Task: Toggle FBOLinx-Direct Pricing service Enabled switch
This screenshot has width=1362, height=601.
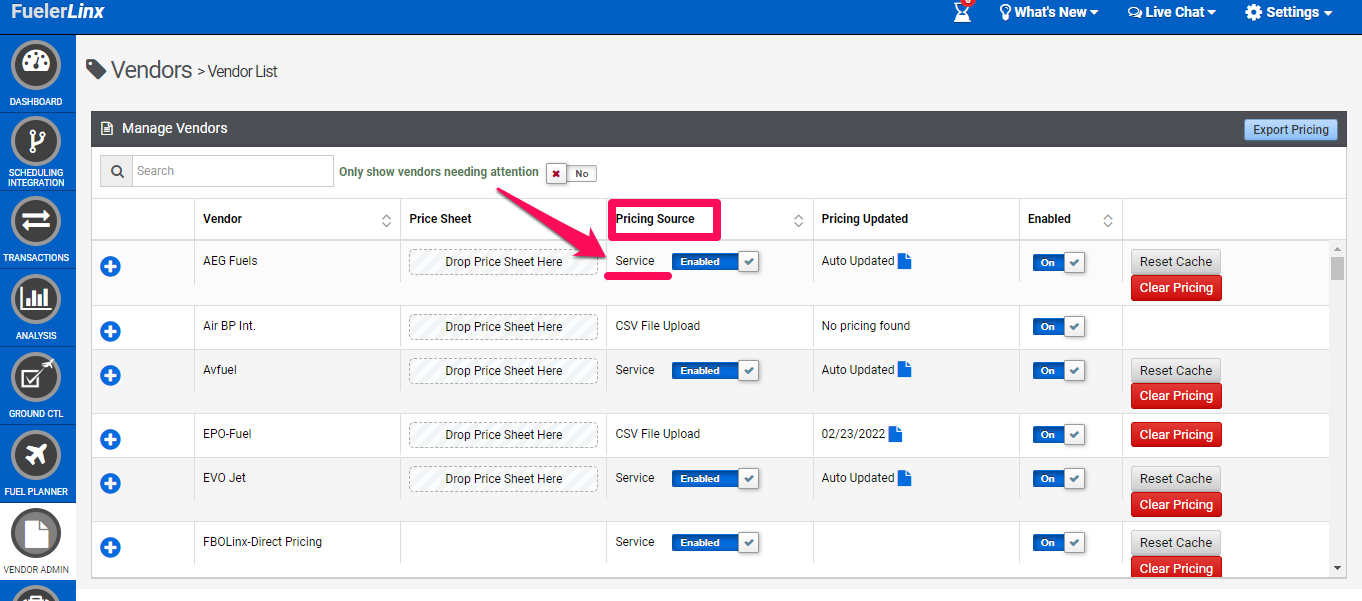Action: point(715,543)
